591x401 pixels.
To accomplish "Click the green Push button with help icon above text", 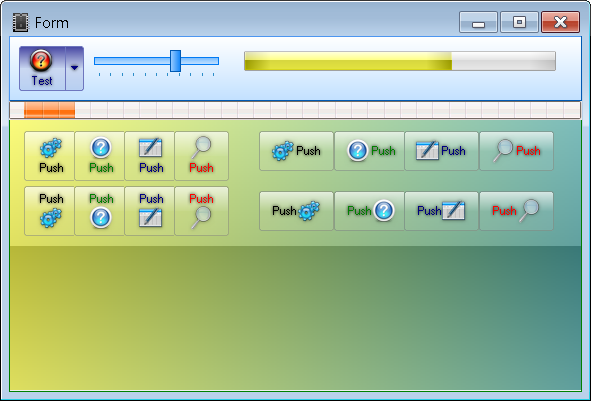I will 100,156.
